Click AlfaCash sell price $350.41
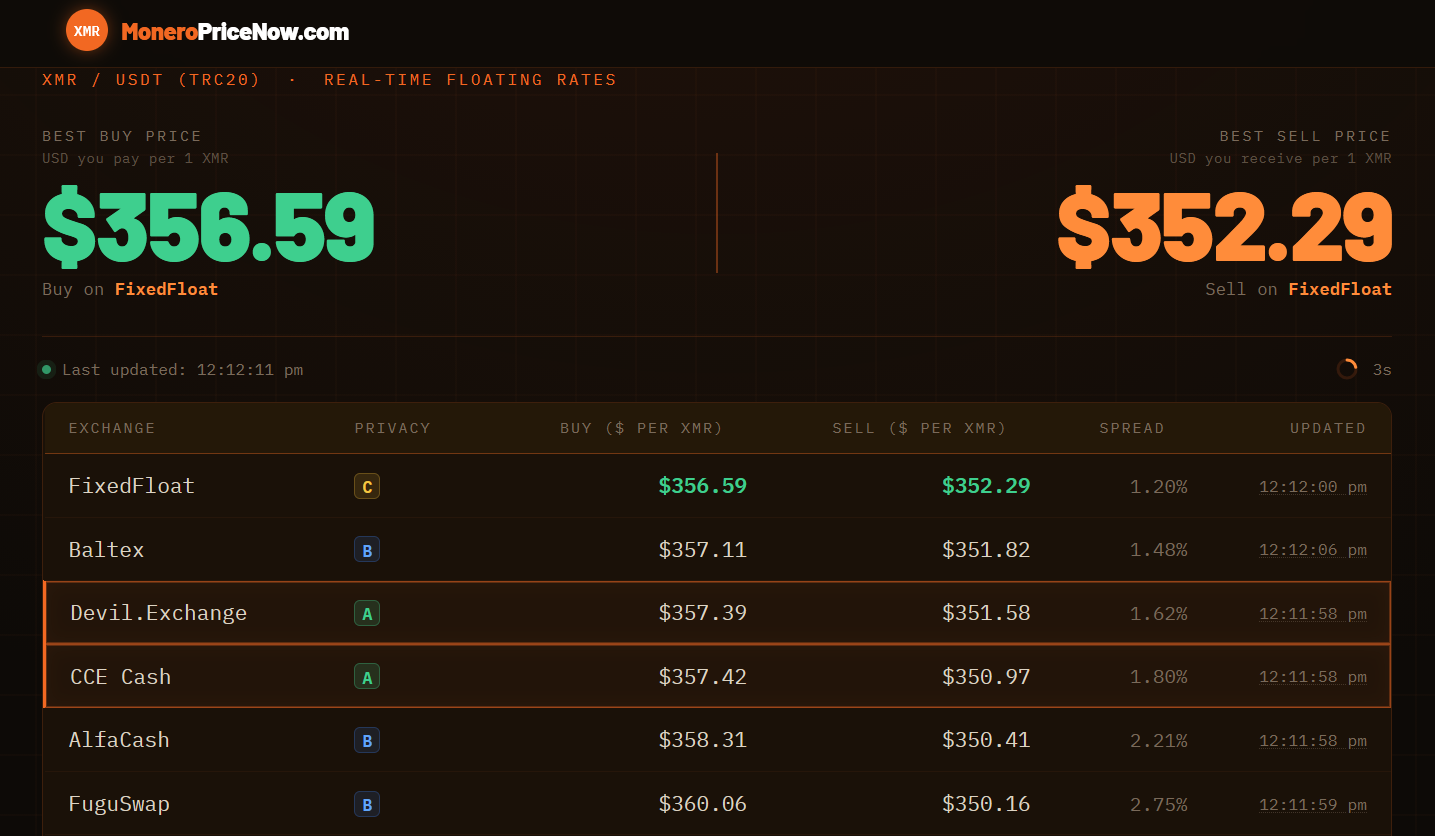Viewport: 1435px width, 836px height. (x=986, y=740)
